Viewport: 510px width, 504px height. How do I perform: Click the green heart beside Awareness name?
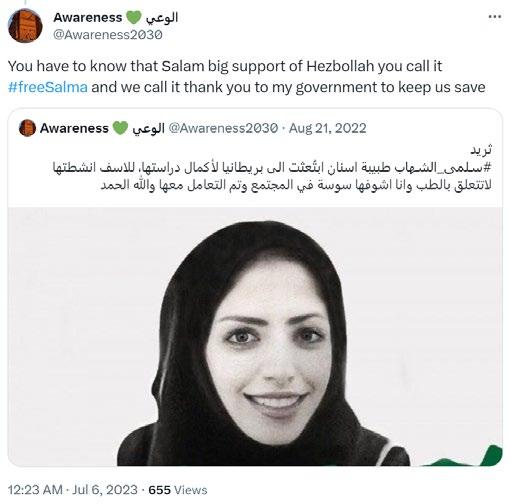point(134,17)
